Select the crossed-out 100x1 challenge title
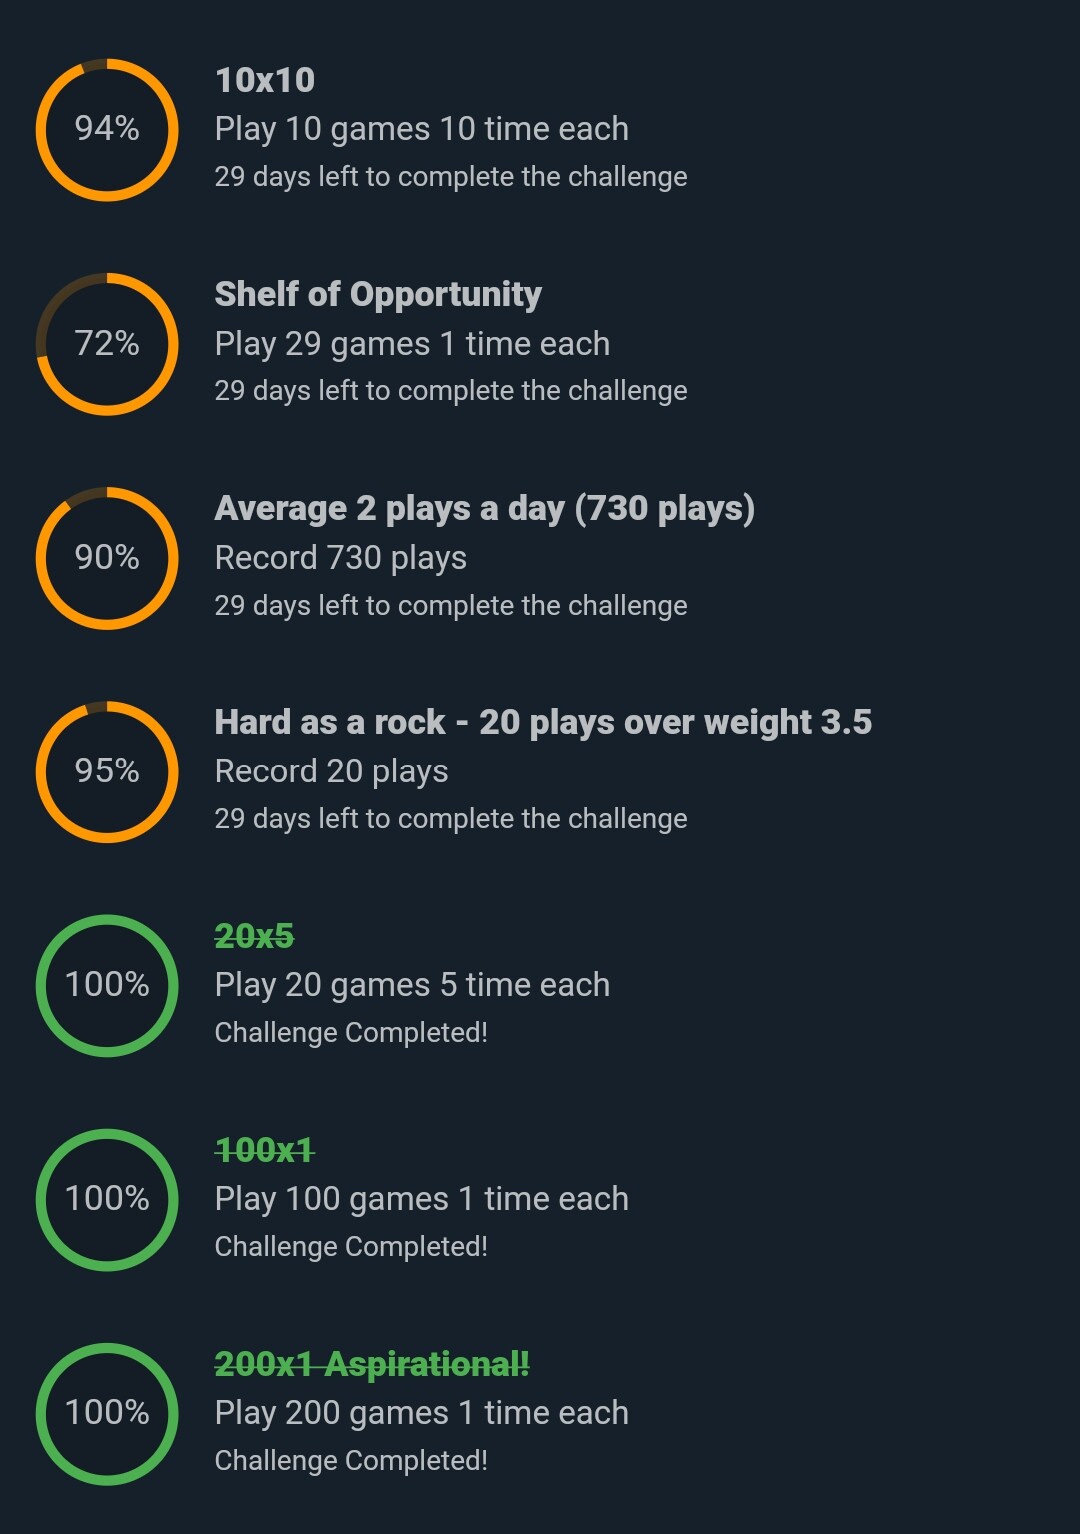1080x1534 pixels. 265,1150
